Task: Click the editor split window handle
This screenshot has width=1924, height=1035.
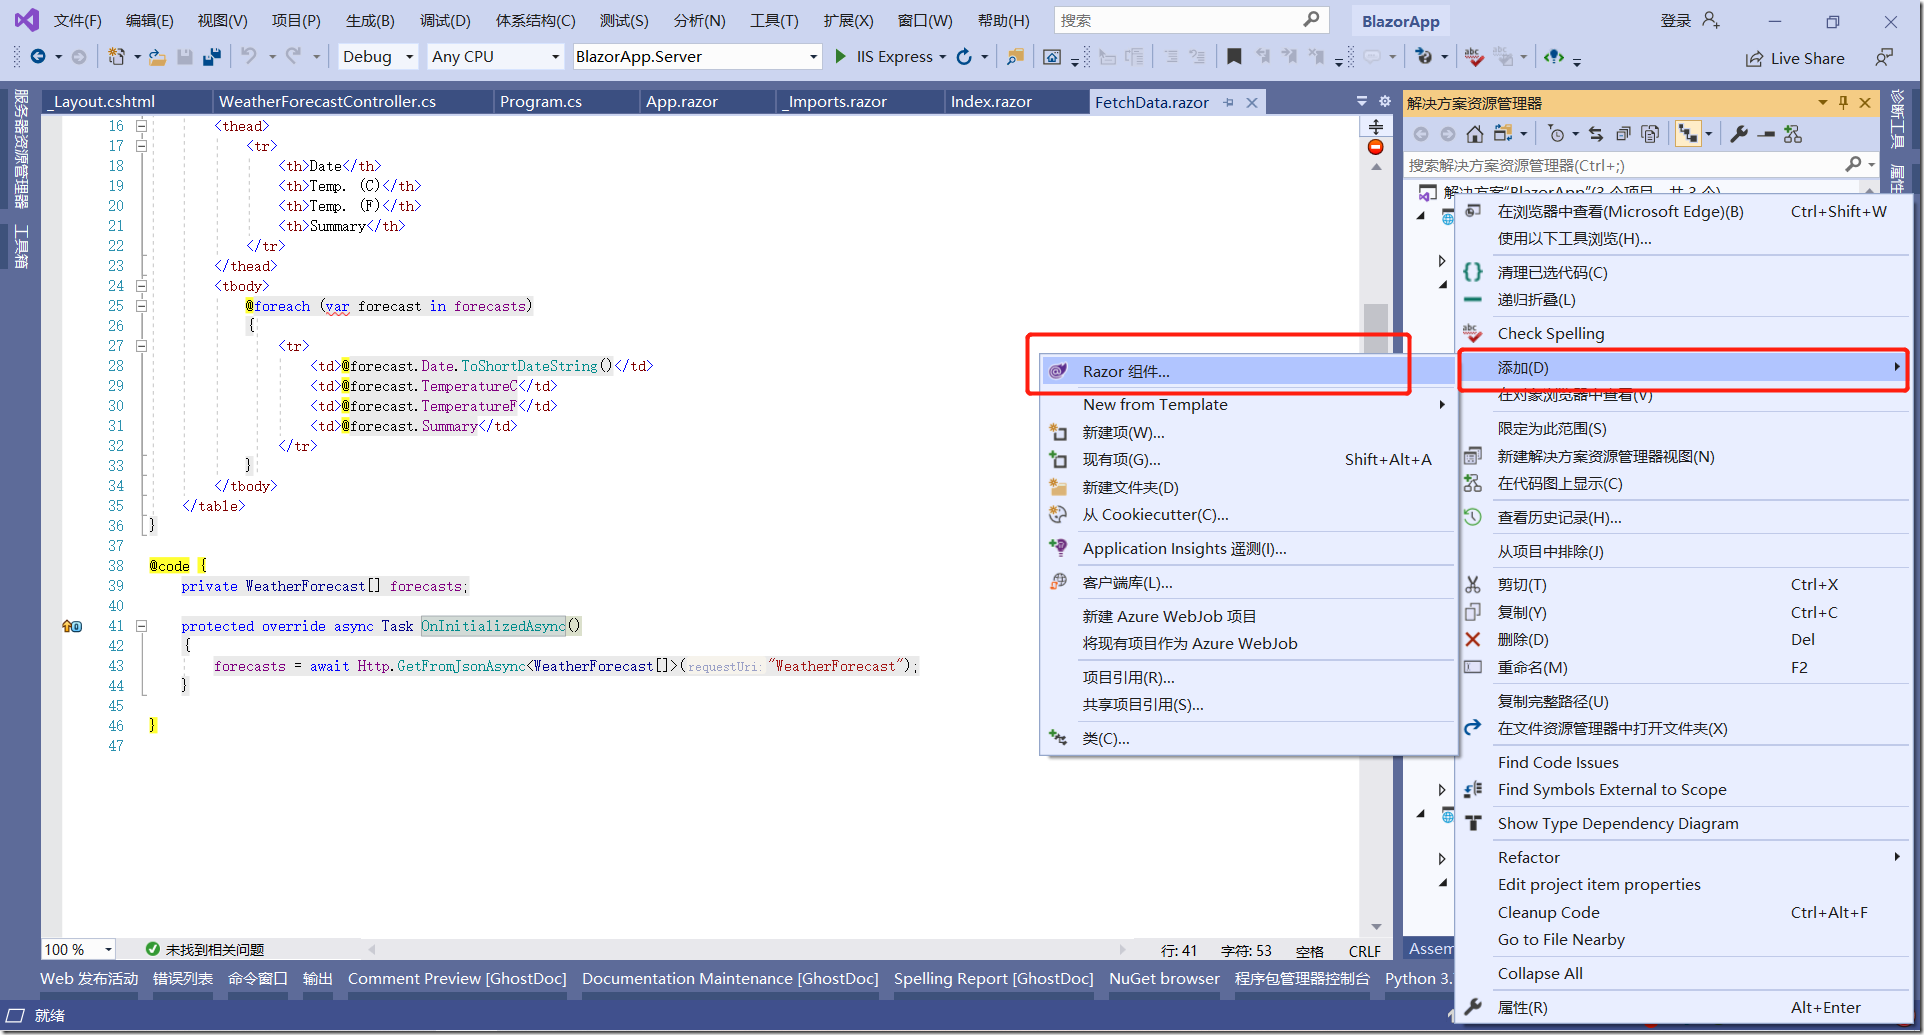Action: click(1376, 127)
